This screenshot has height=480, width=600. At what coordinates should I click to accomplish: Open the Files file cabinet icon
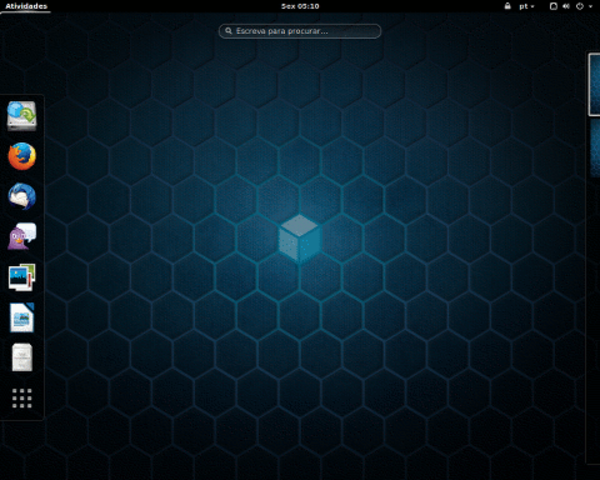(22, 358)
